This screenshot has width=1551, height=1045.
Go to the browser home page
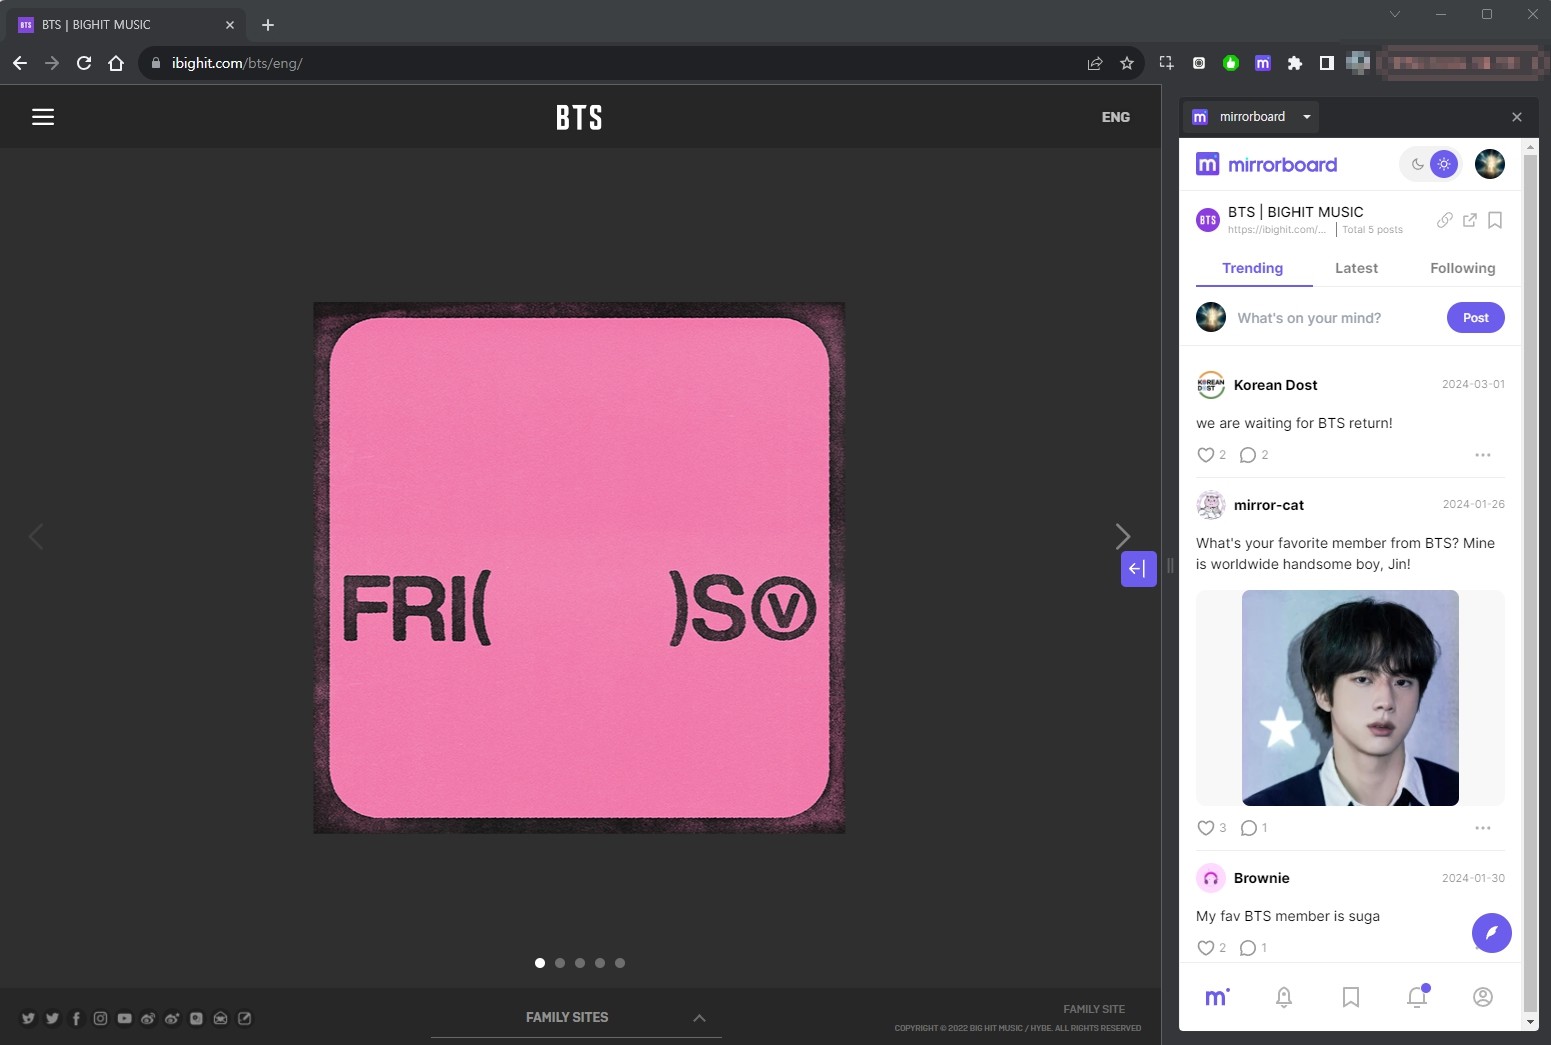(x=116, y=63)
